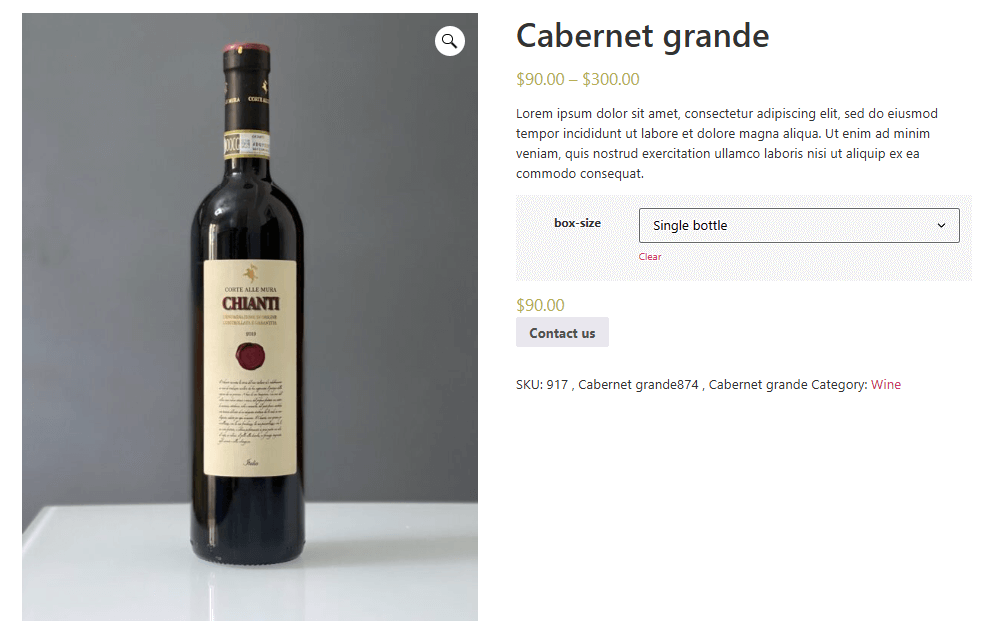Click the red wax seal on bottle label
This screenshot has height=639, width=1008.
pos(249,355)
